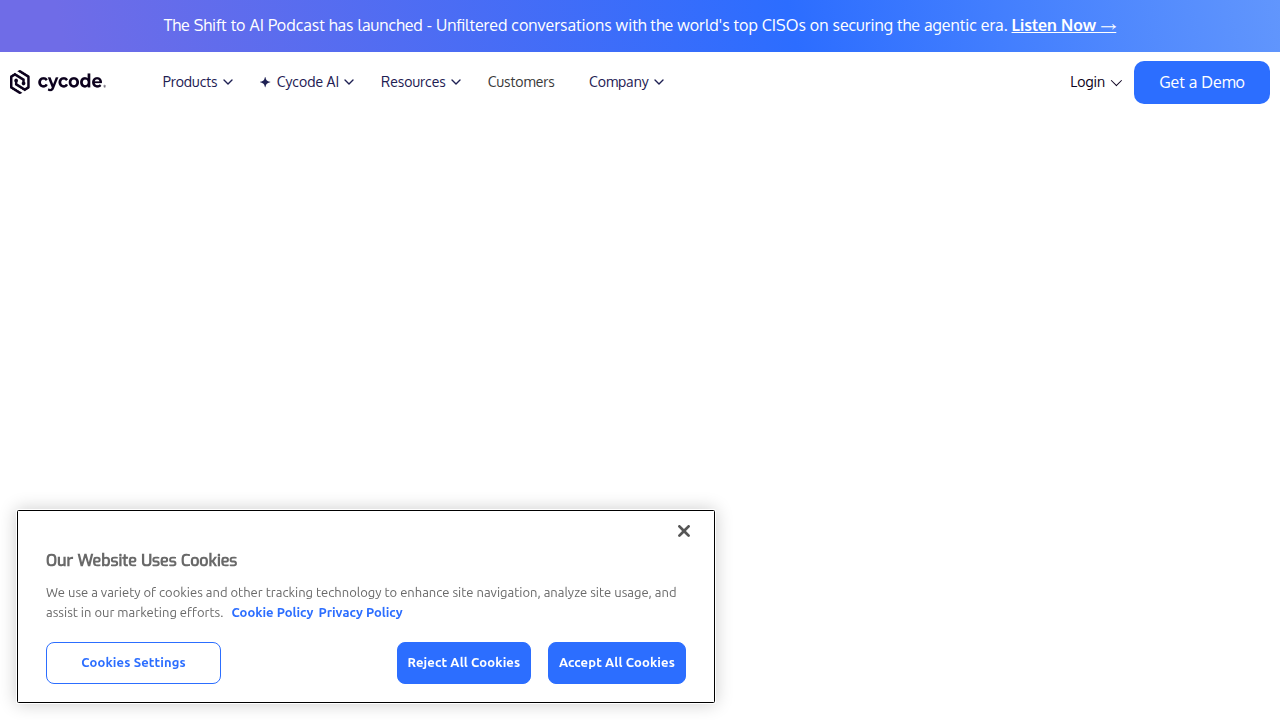
Task: Close the cookie banner with X
Action: pos(684,531)
